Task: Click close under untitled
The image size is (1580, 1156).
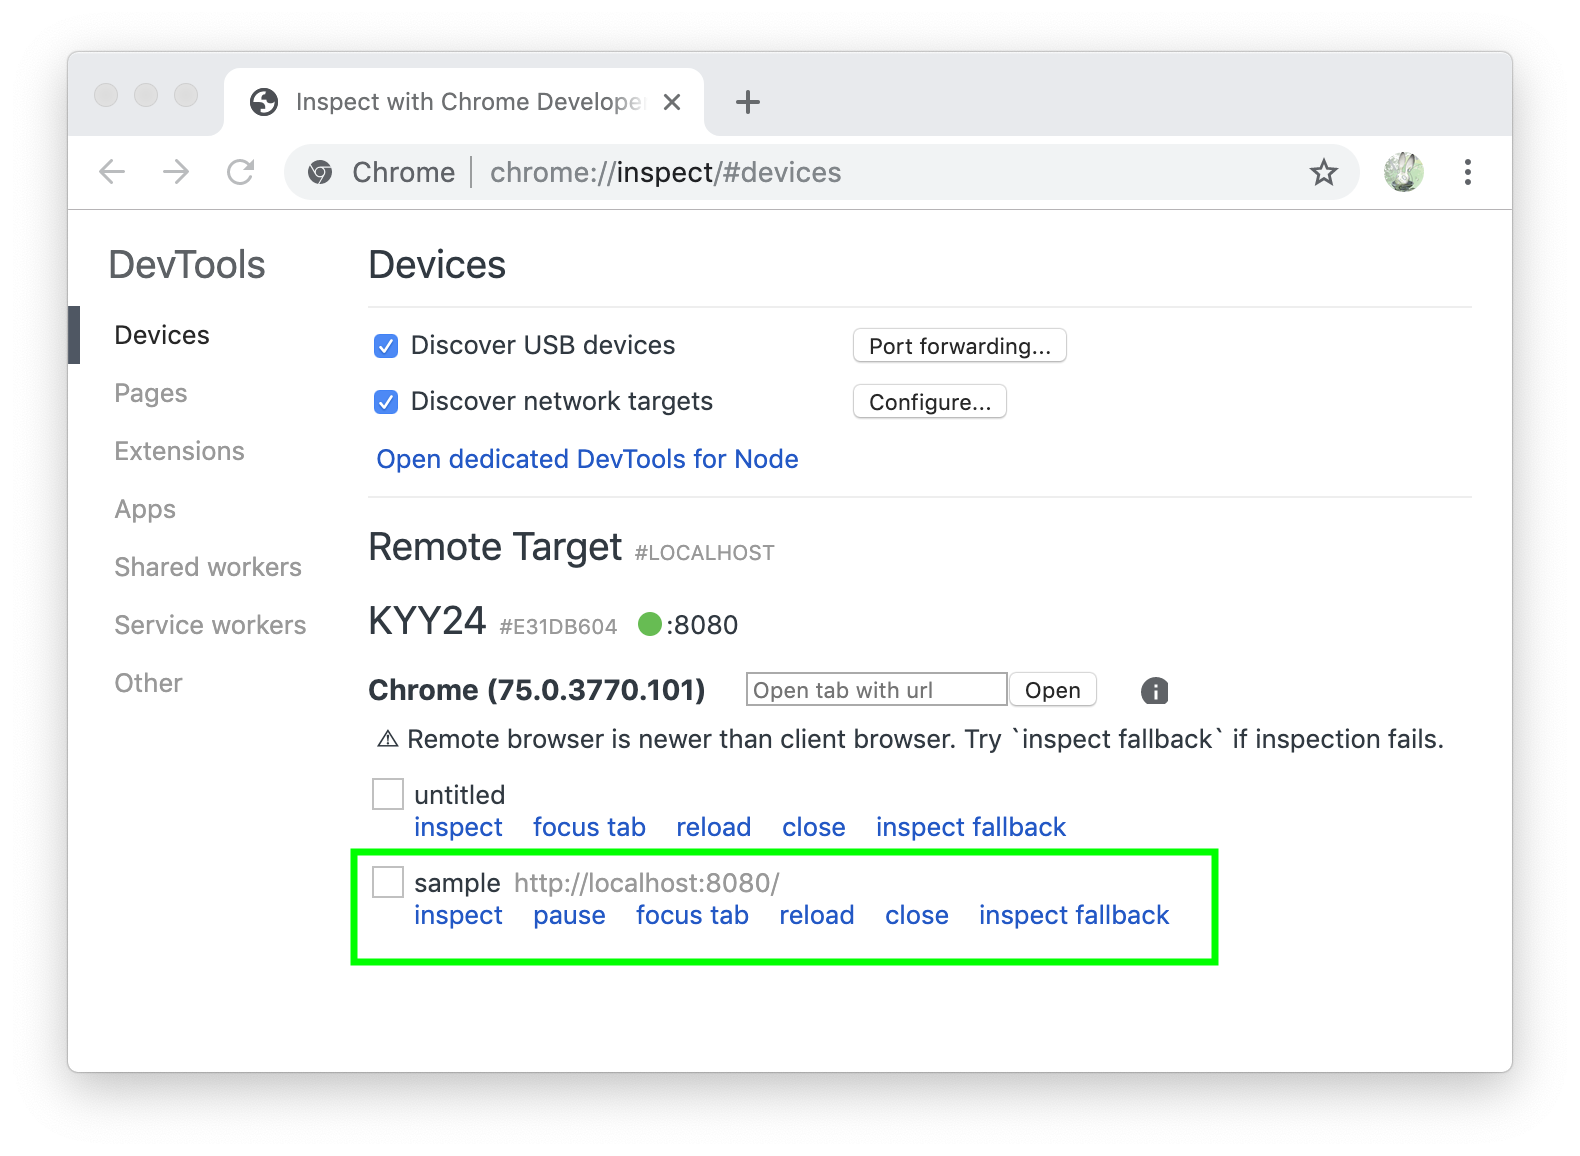Action: click(x=814, y=827)
